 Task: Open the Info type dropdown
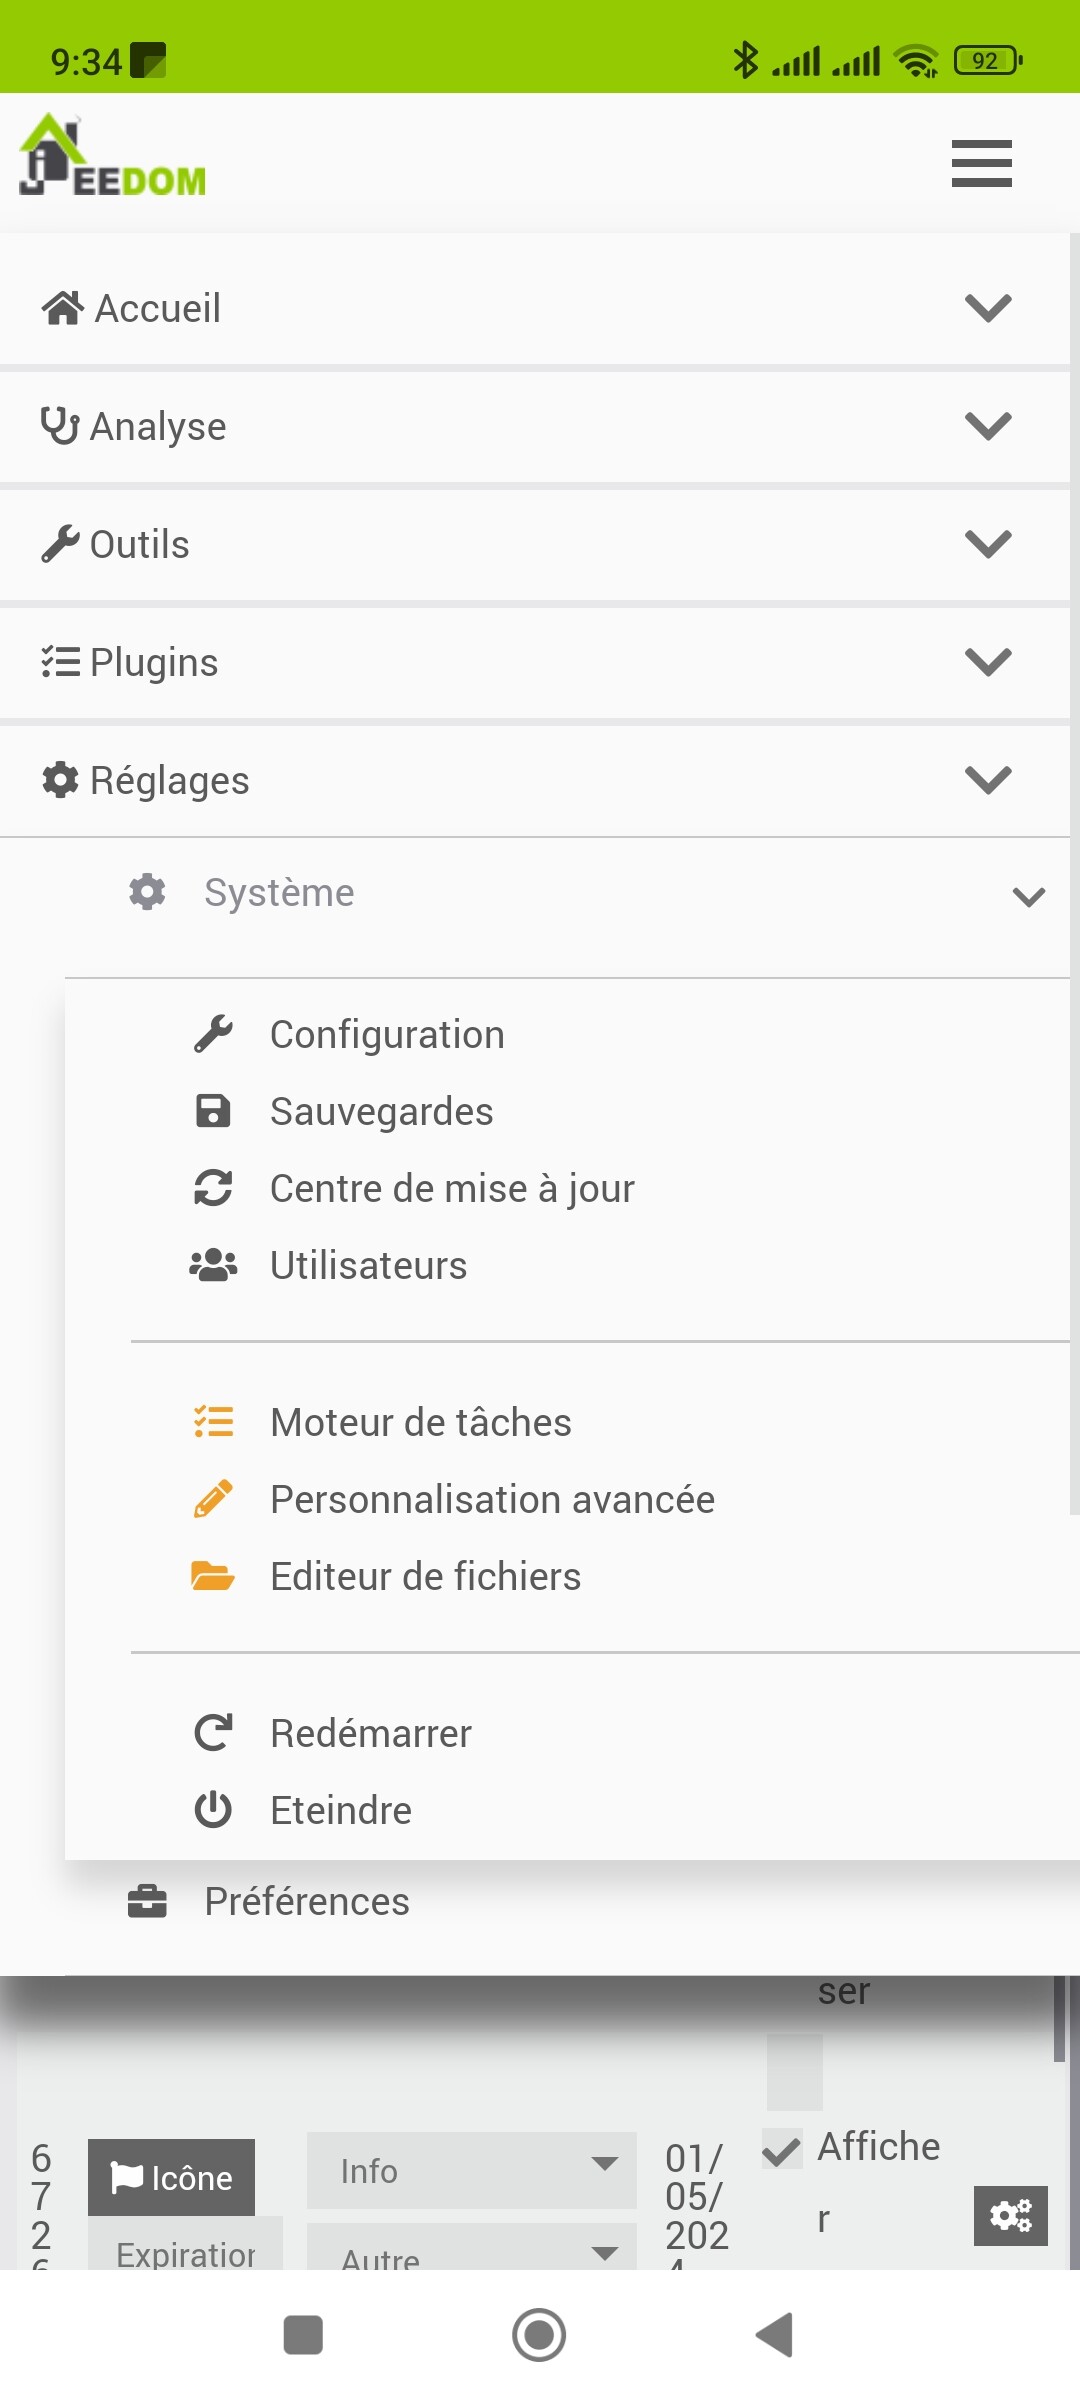[x=471, y=2170]
